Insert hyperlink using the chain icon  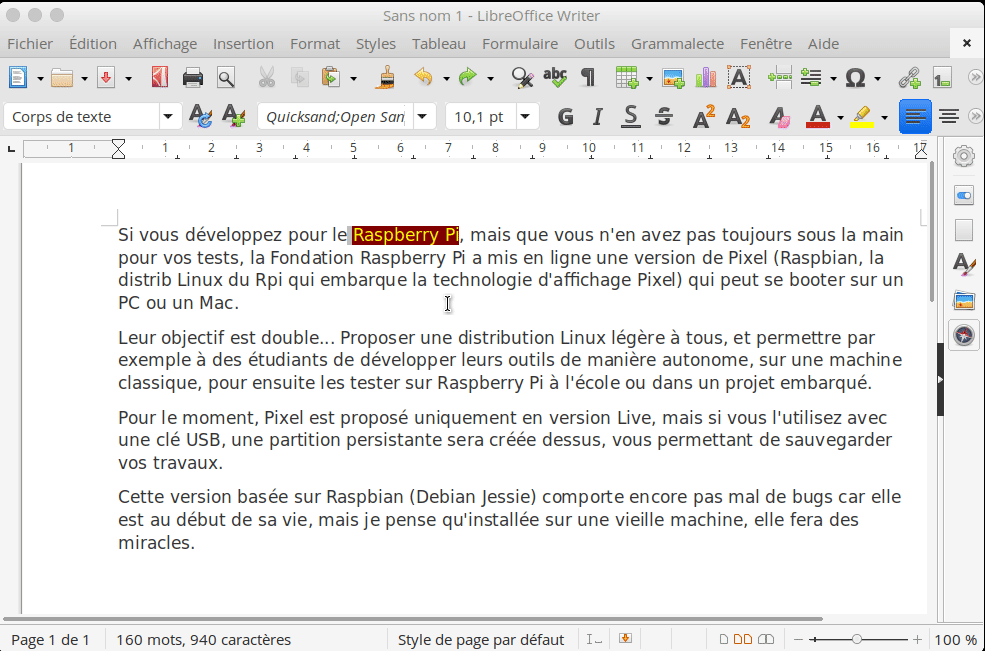coord(908,78)
